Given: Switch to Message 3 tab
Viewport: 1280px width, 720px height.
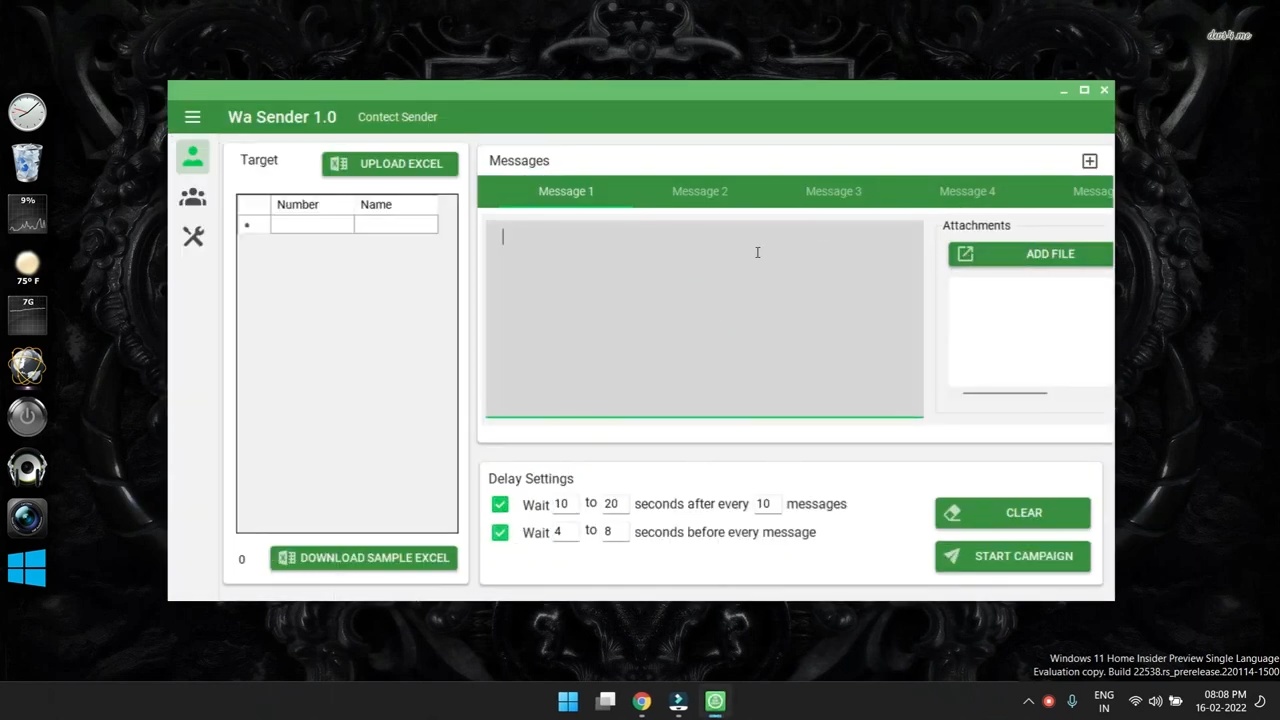Looking at the screenshot, I should (x=833, y=191).
